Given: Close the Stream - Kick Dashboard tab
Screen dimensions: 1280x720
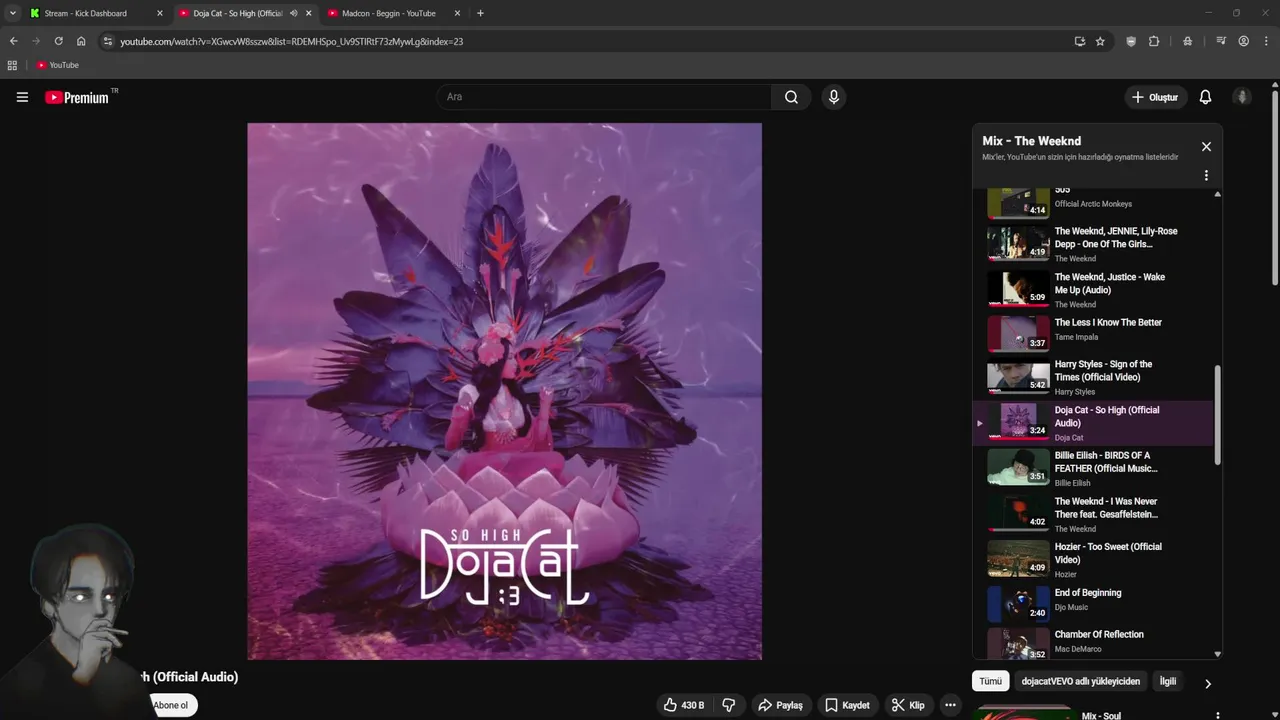Looking at the screenshot, I should click(159, 13).
